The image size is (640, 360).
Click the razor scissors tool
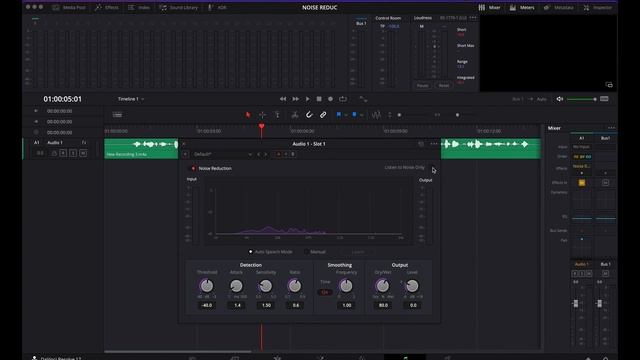tap(295, 115)
